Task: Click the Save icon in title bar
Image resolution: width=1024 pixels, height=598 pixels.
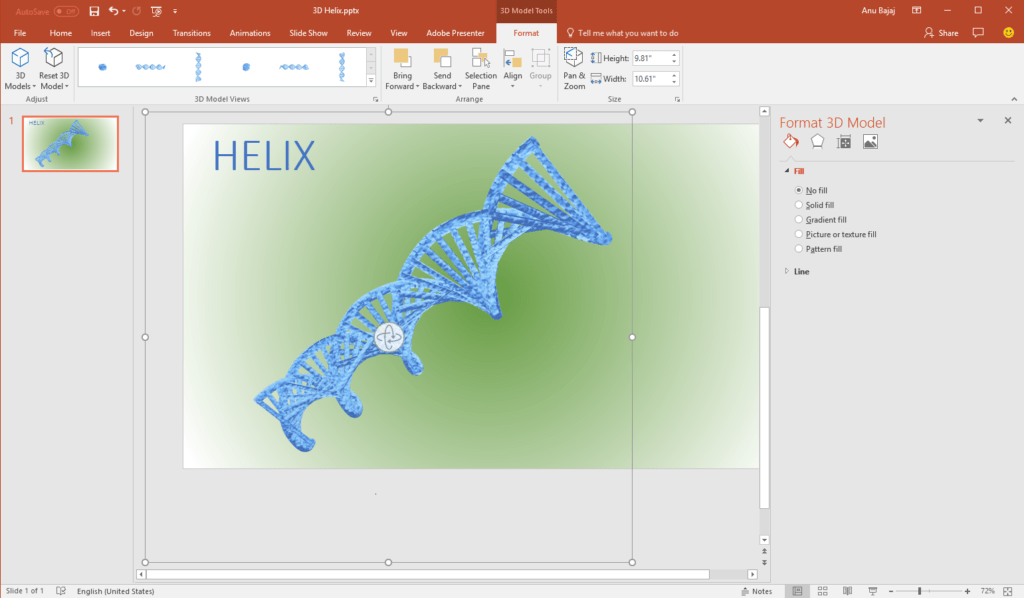Action: pos(94,11)
